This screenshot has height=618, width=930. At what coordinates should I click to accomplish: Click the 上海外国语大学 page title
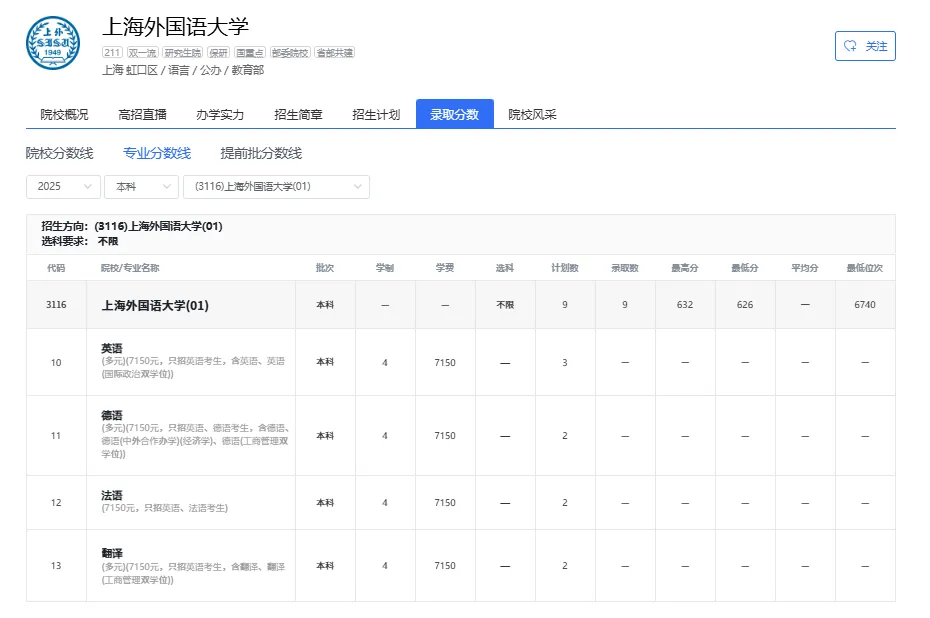175,27
